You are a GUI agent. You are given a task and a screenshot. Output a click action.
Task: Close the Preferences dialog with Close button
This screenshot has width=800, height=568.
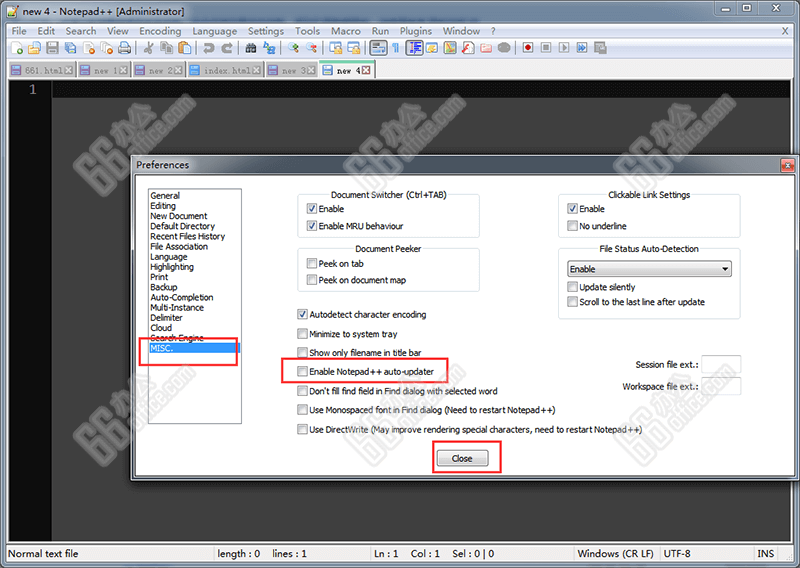tap(462, 458)
